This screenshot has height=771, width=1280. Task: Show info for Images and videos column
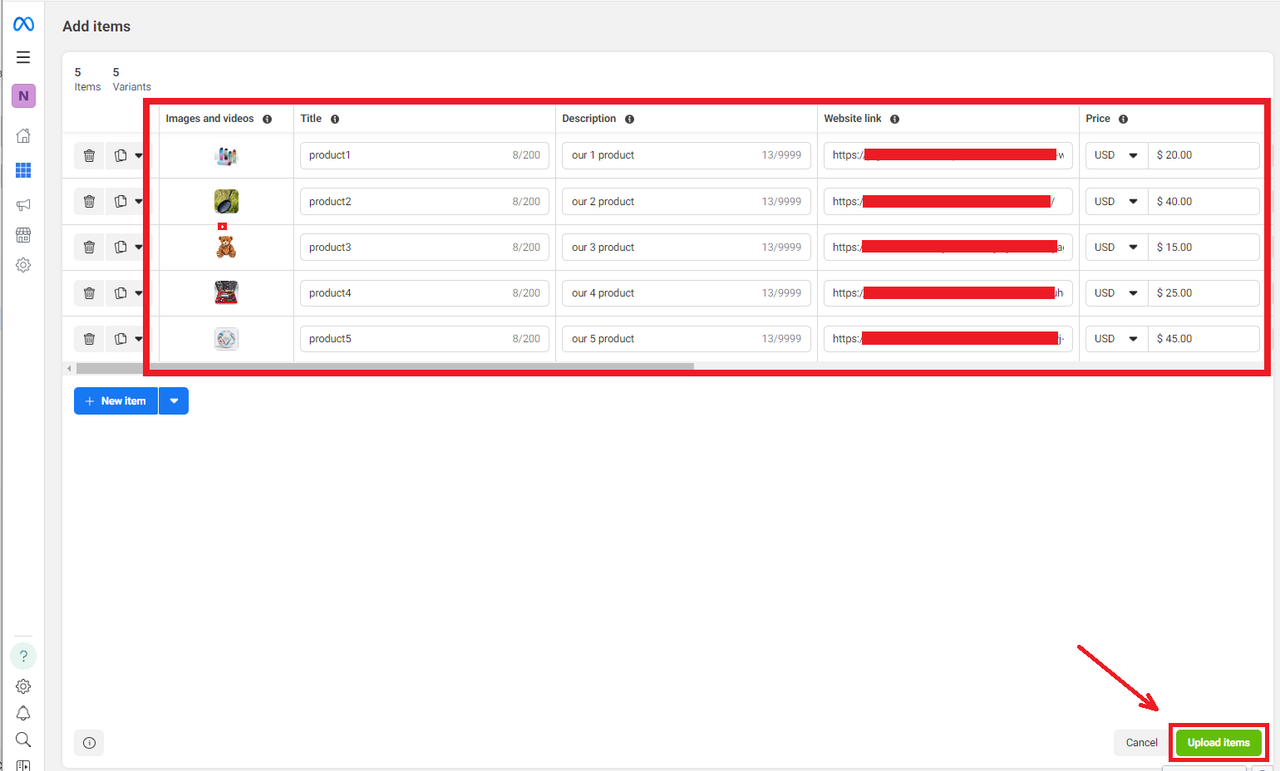click(x=267, y=119)
